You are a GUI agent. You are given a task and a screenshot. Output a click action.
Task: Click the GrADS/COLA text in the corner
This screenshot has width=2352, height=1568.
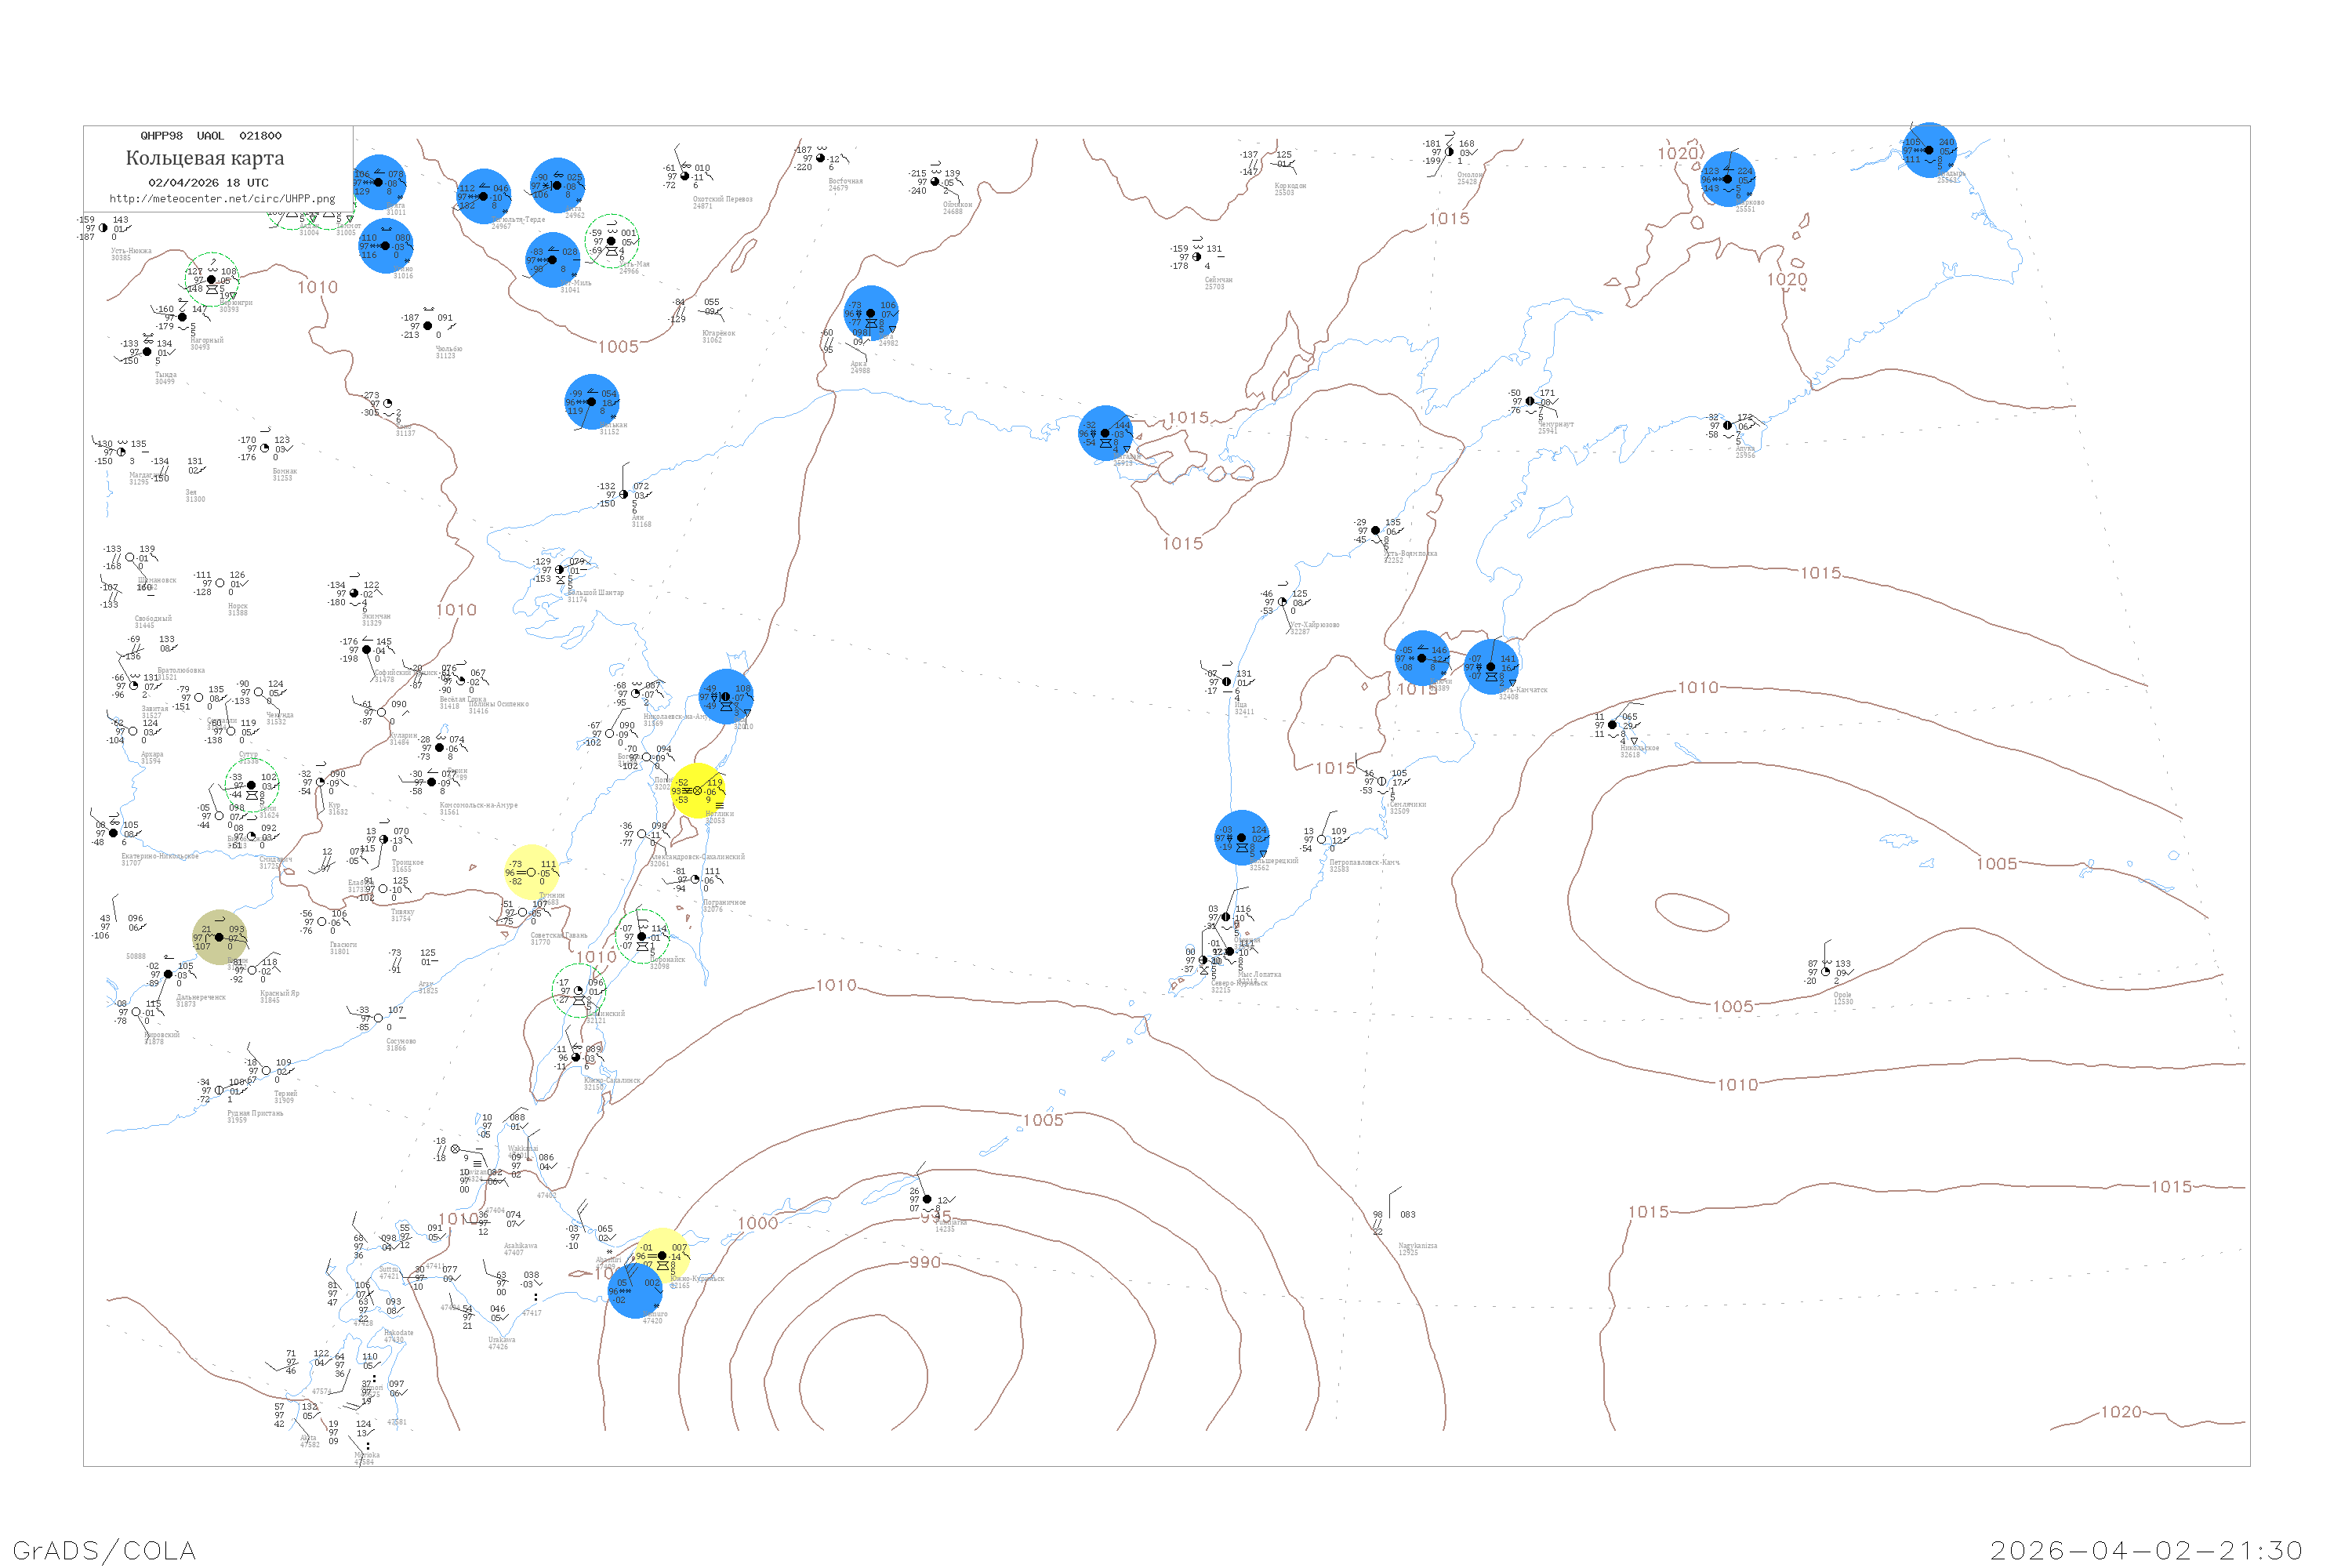[x=104, y=1550]
